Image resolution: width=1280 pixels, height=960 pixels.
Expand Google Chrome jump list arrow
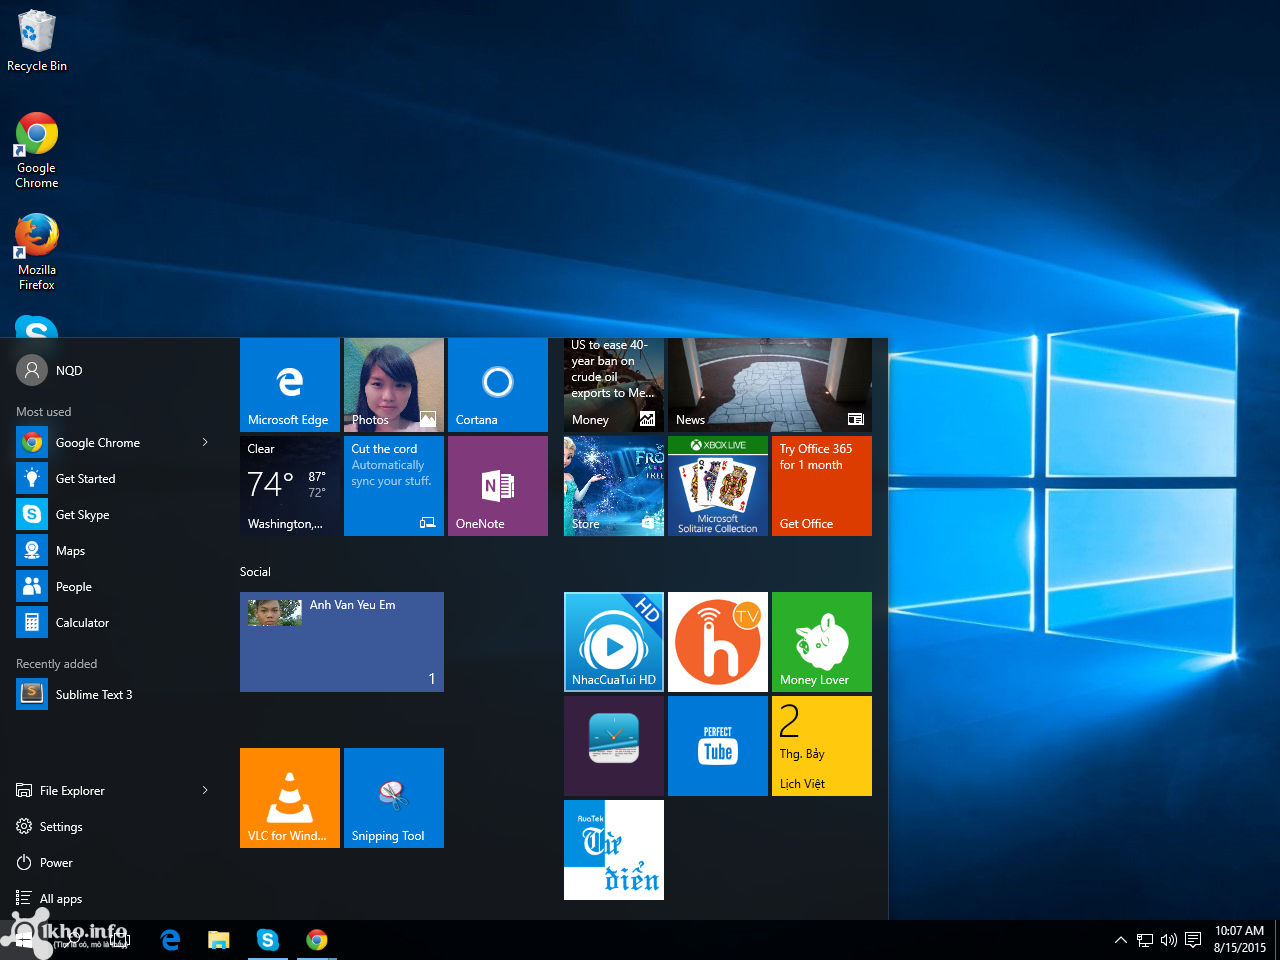coord(205,442)
